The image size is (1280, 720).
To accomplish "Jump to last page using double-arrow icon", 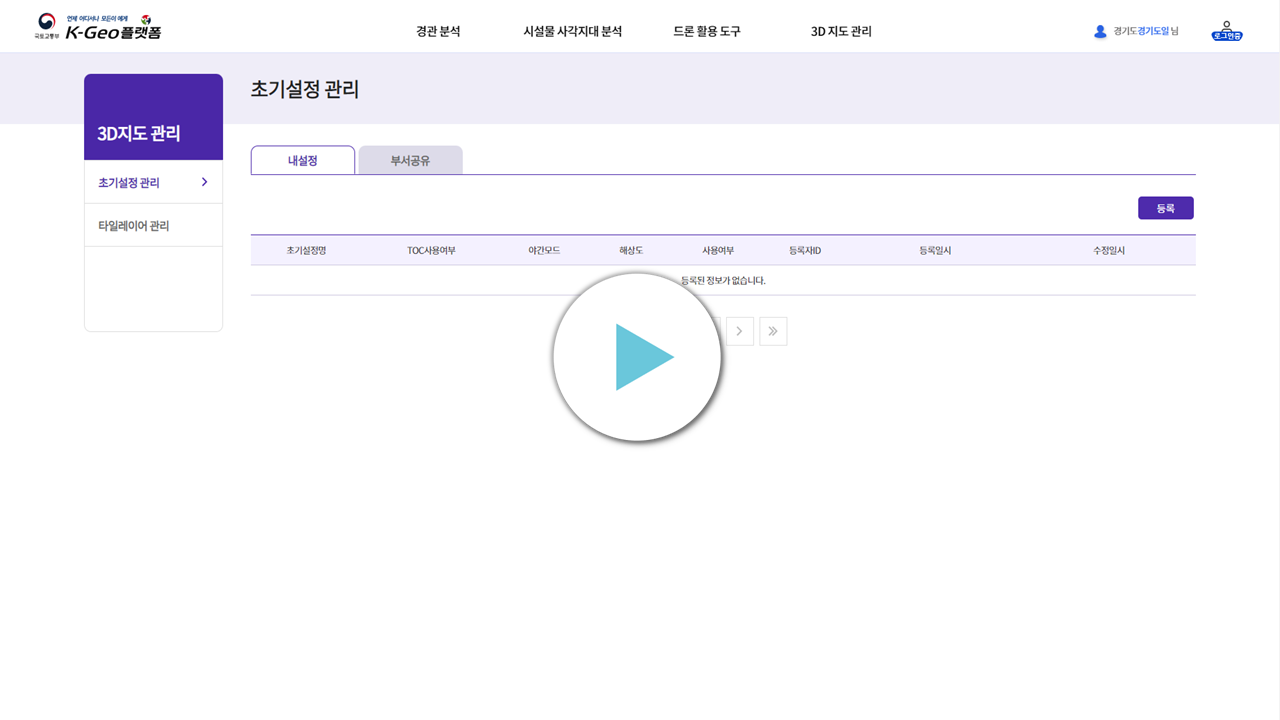I will (773, 330).
